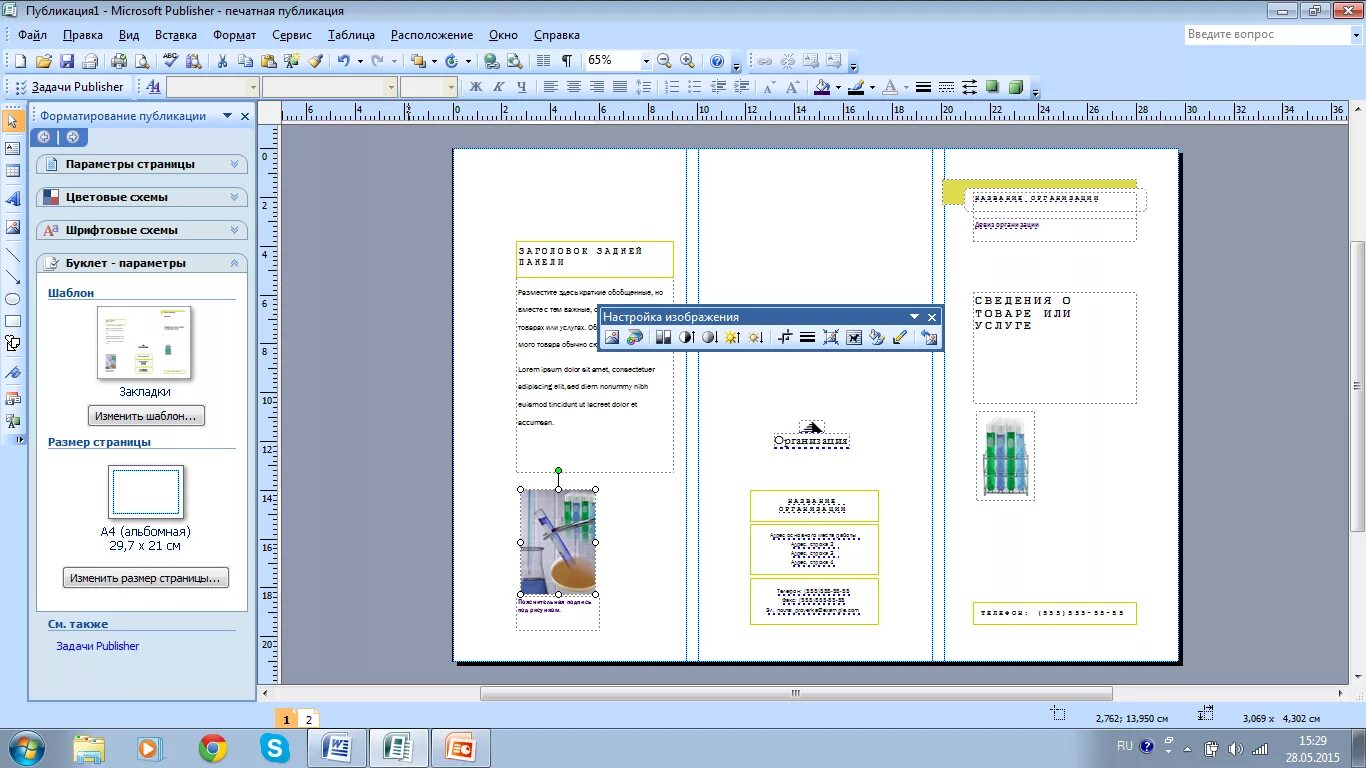
Task: Click Insert Picture in Picture toolbar
Action: (612, 338)
